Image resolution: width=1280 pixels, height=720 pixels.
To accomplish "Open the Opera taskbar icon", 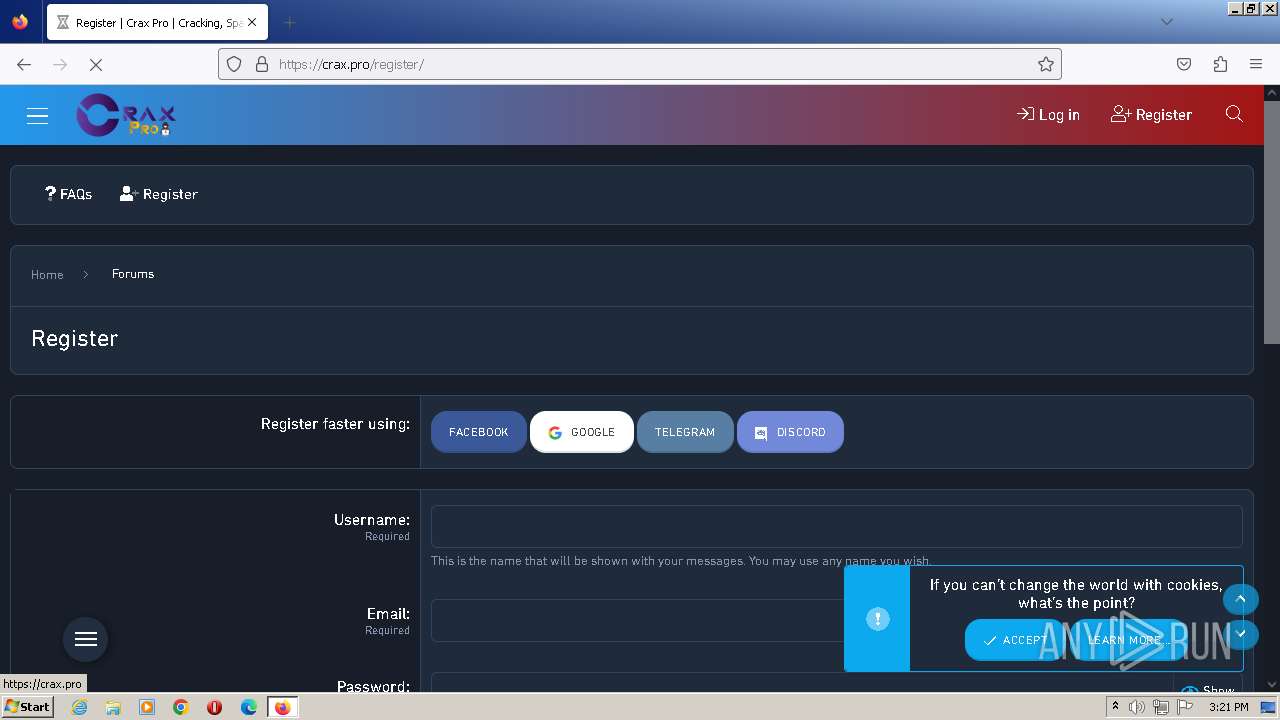I will point(214,707).
